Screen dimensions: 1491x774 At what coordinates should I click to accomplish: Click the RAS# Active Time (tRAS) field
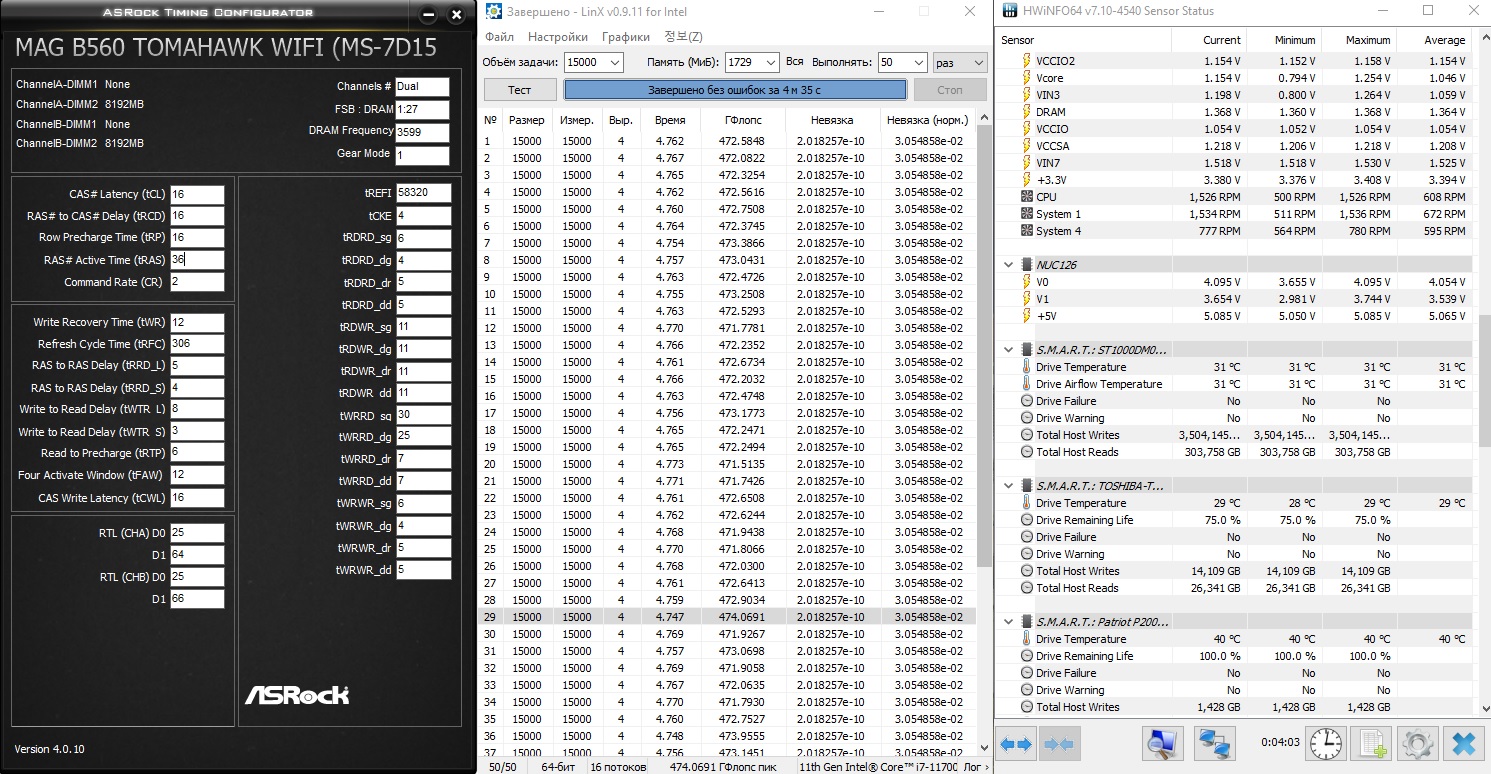pyautogui.click(x=197, y=260)
